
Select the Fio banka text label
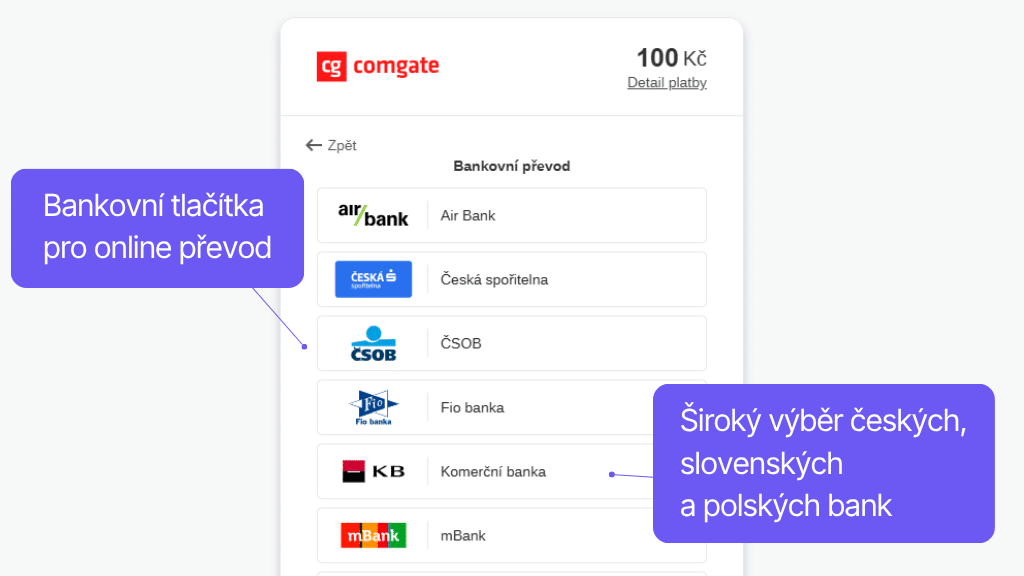(472, 407)
